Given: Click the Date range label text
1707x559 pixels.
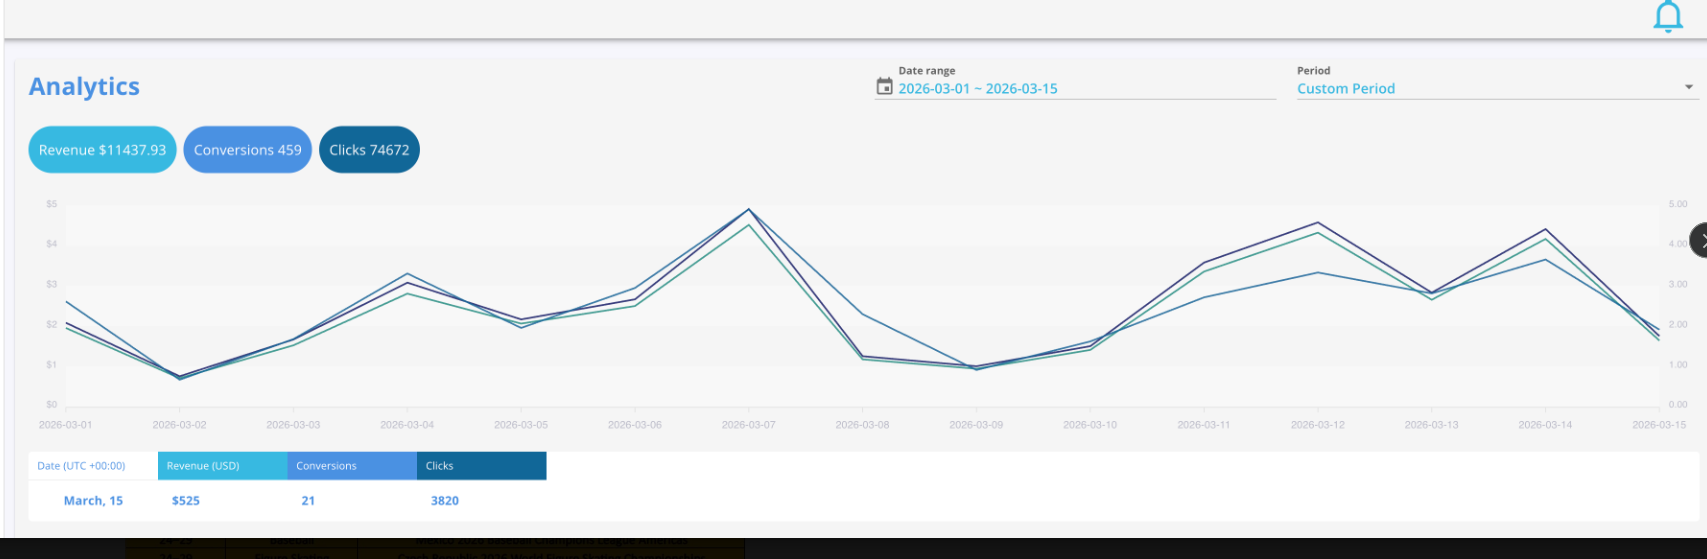Looking at the screenshot, I should click(927, 71).
